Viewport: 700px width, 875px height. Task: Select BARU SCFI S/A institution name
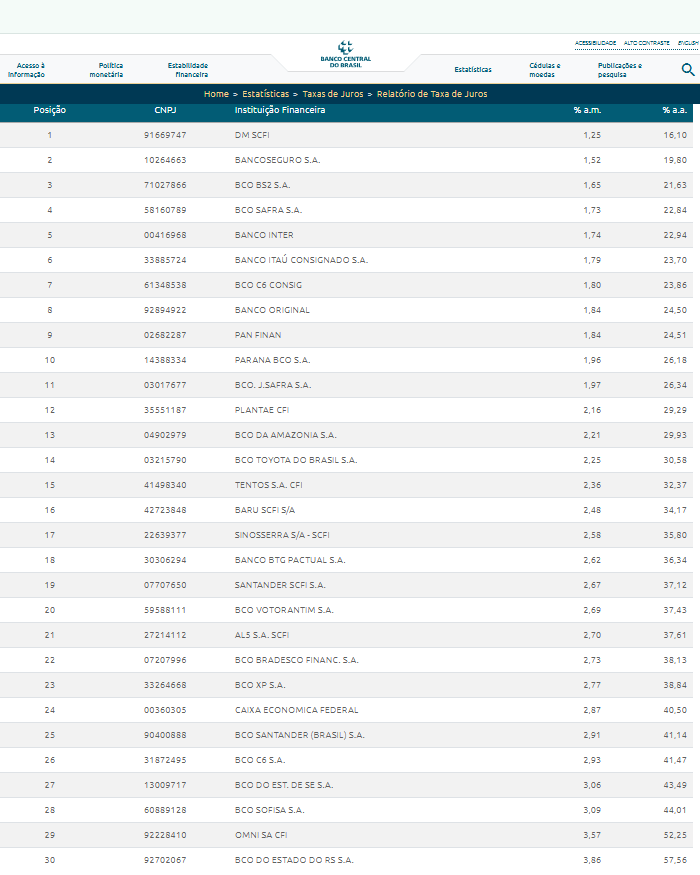point(265,510)
